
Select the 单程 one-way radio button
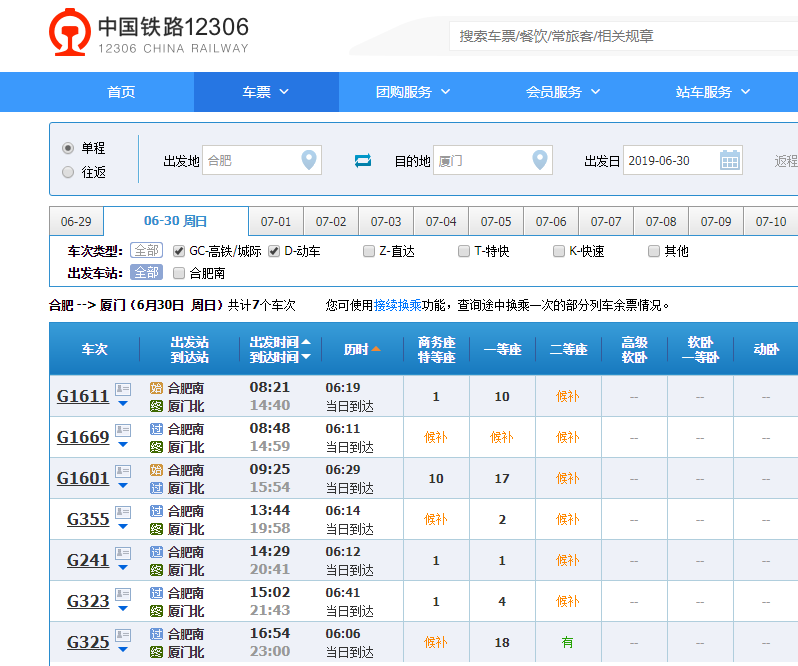coord(68,148)
